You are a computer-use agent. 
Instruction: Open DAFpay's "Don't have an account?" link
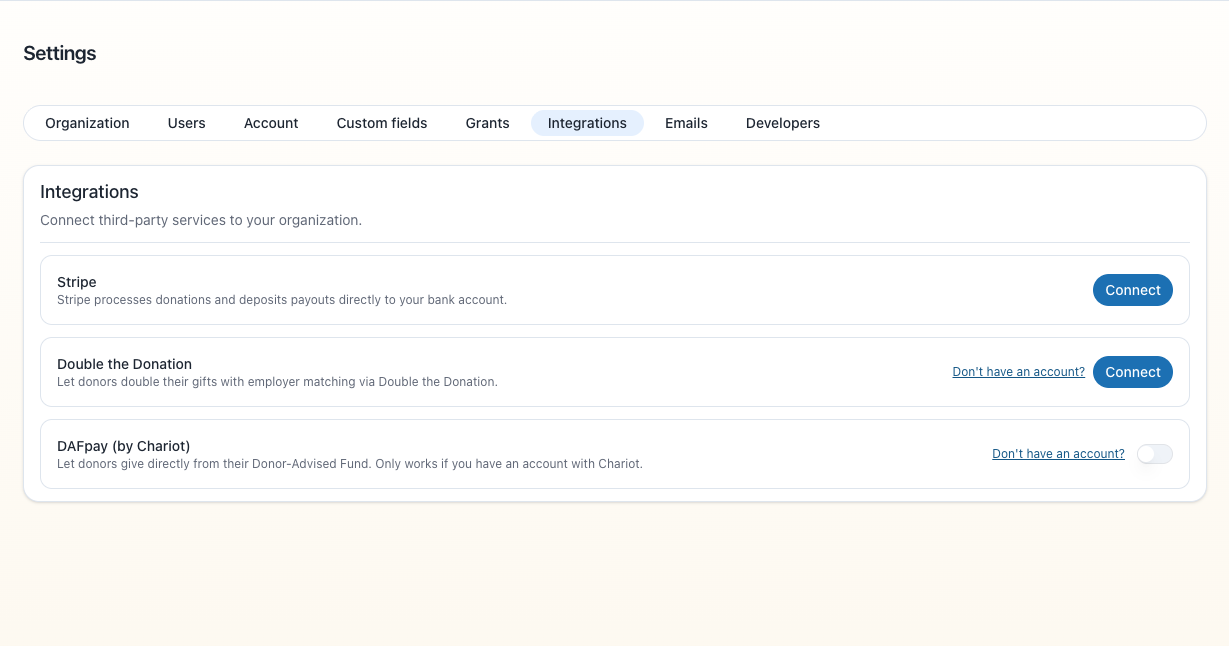(x=1058, y=454)
